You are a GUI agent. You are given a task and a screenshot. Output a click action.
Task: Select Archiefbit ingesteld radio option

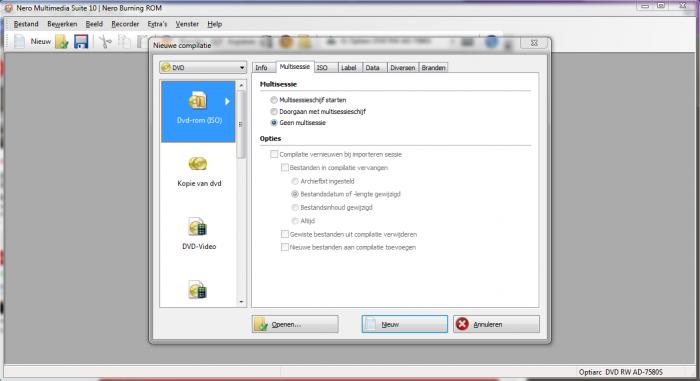[x=295, y=181]
